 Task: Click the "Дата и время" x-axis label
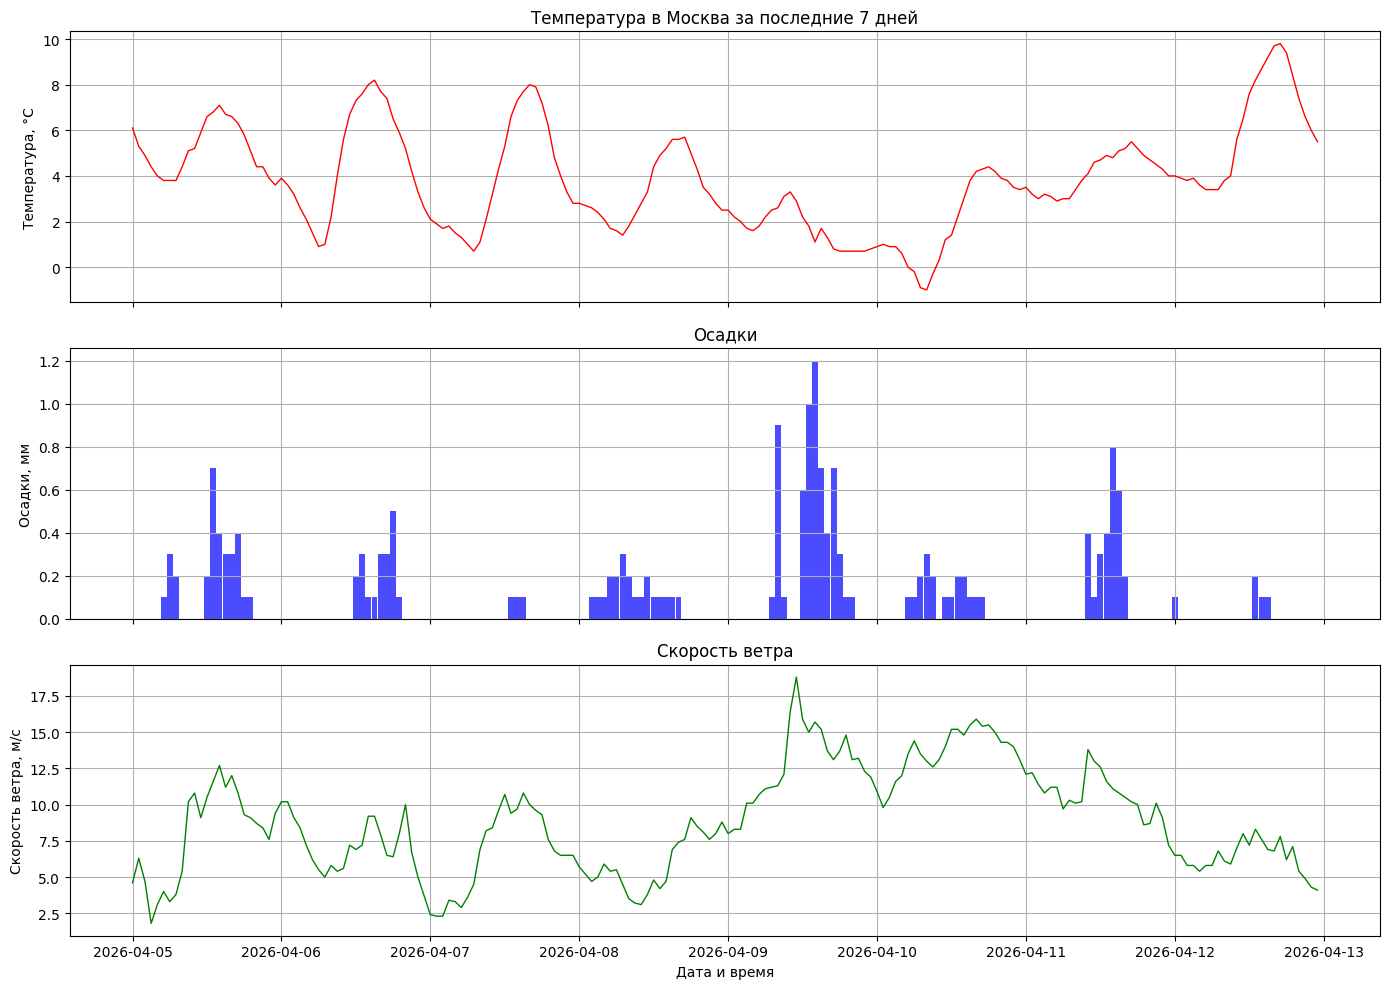point(725,972)
